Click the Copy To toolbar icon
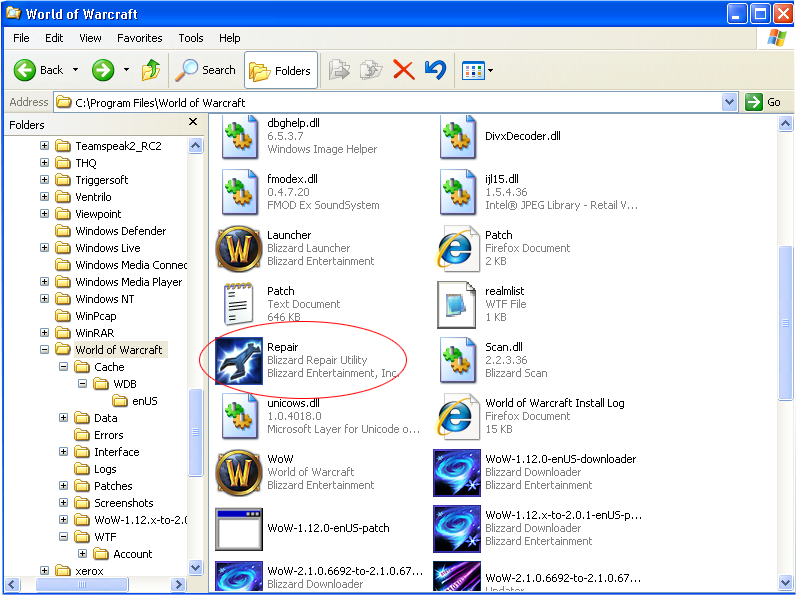The height and width of the screenshot is (595, 796). [x=371, y=70]
